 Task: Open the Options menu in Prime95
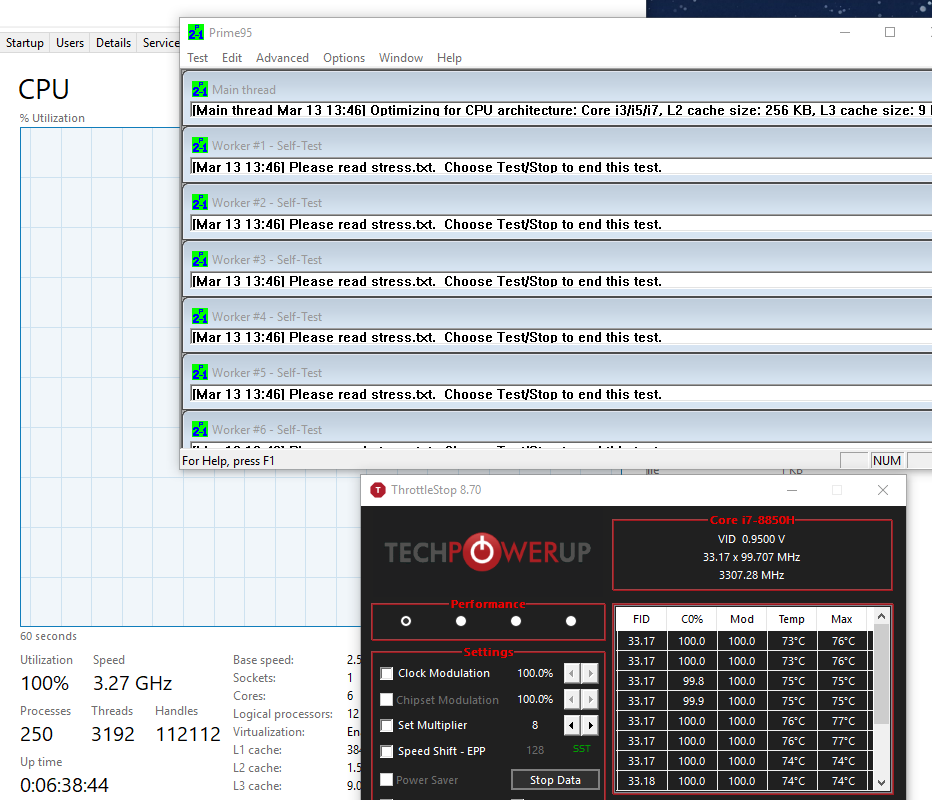coord(344,58)
